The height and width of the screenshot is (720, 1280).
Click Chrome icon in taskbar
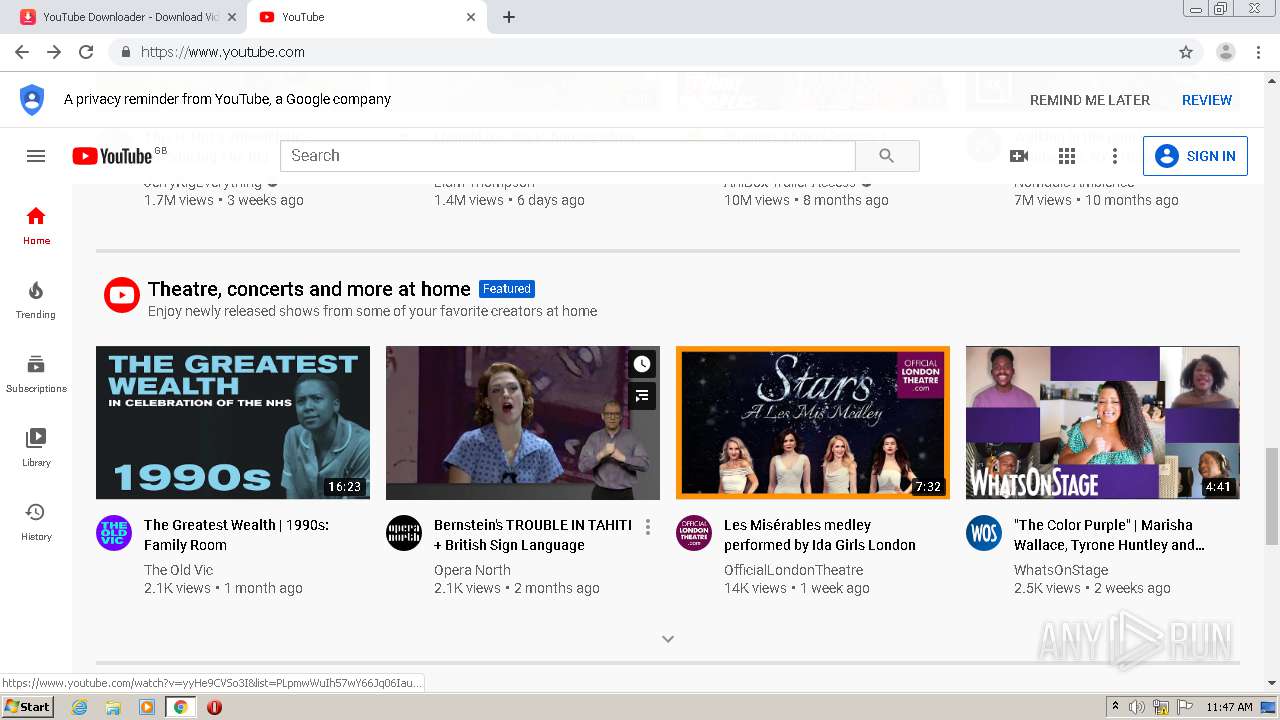pos(180,707)
